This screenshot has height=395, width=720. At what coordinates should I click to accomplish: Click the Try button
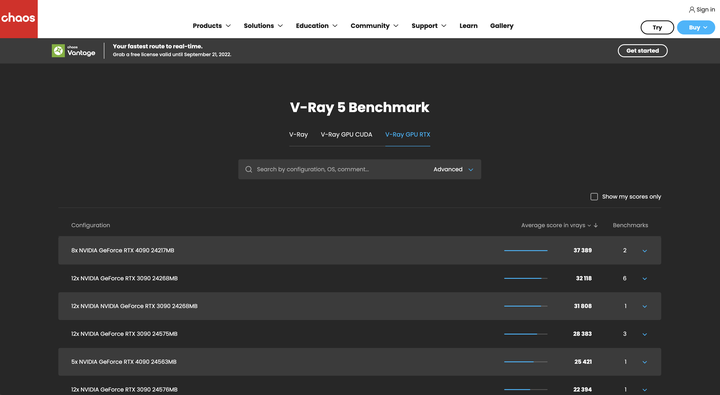pos(657,28)
